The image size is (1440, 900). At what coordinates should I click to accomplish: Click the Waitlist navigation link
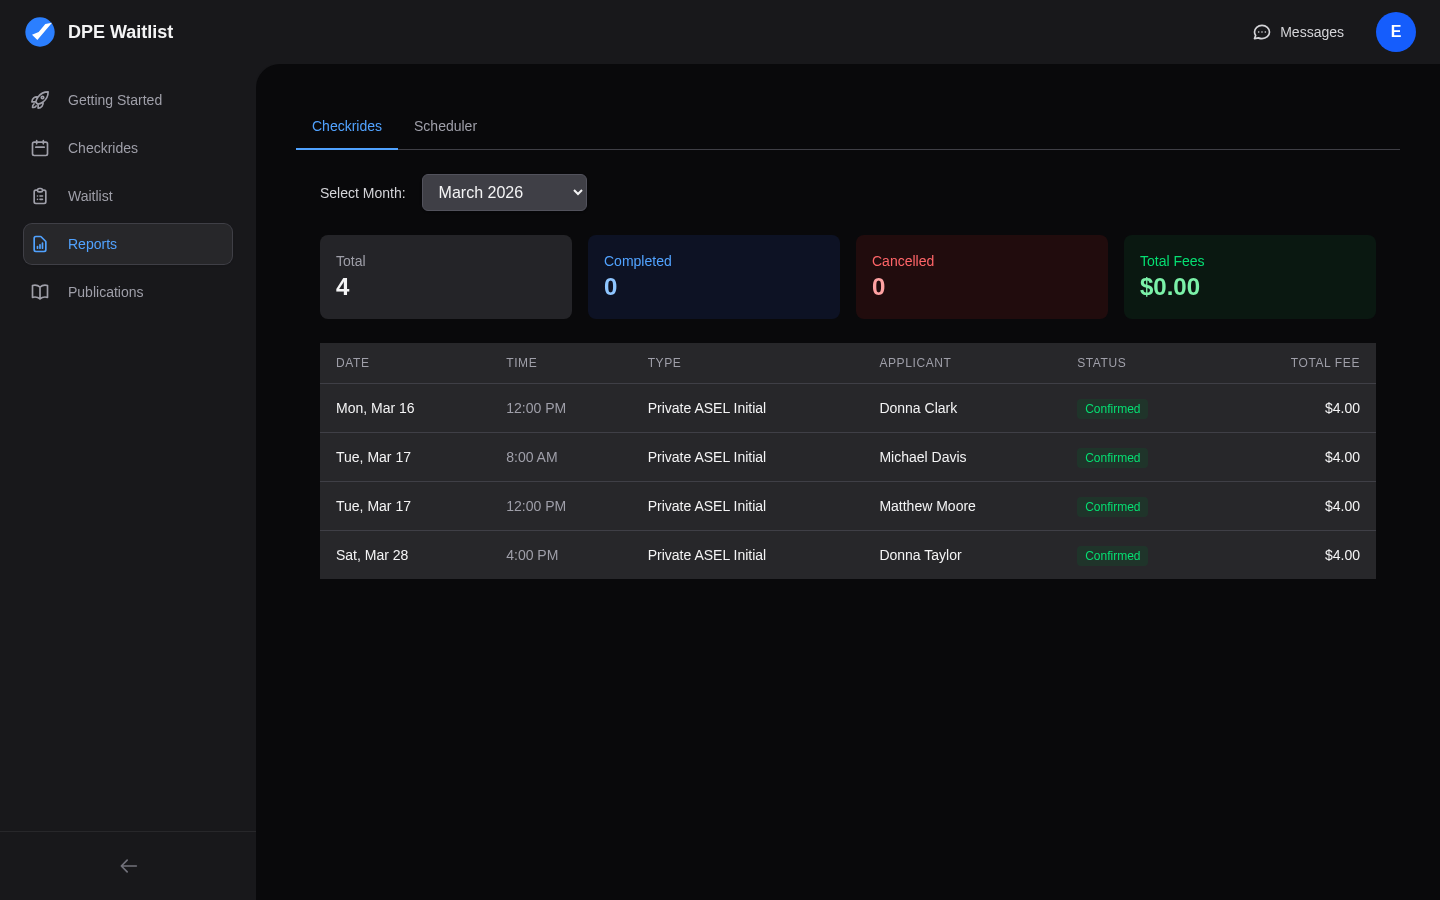[x=90, y=196]
